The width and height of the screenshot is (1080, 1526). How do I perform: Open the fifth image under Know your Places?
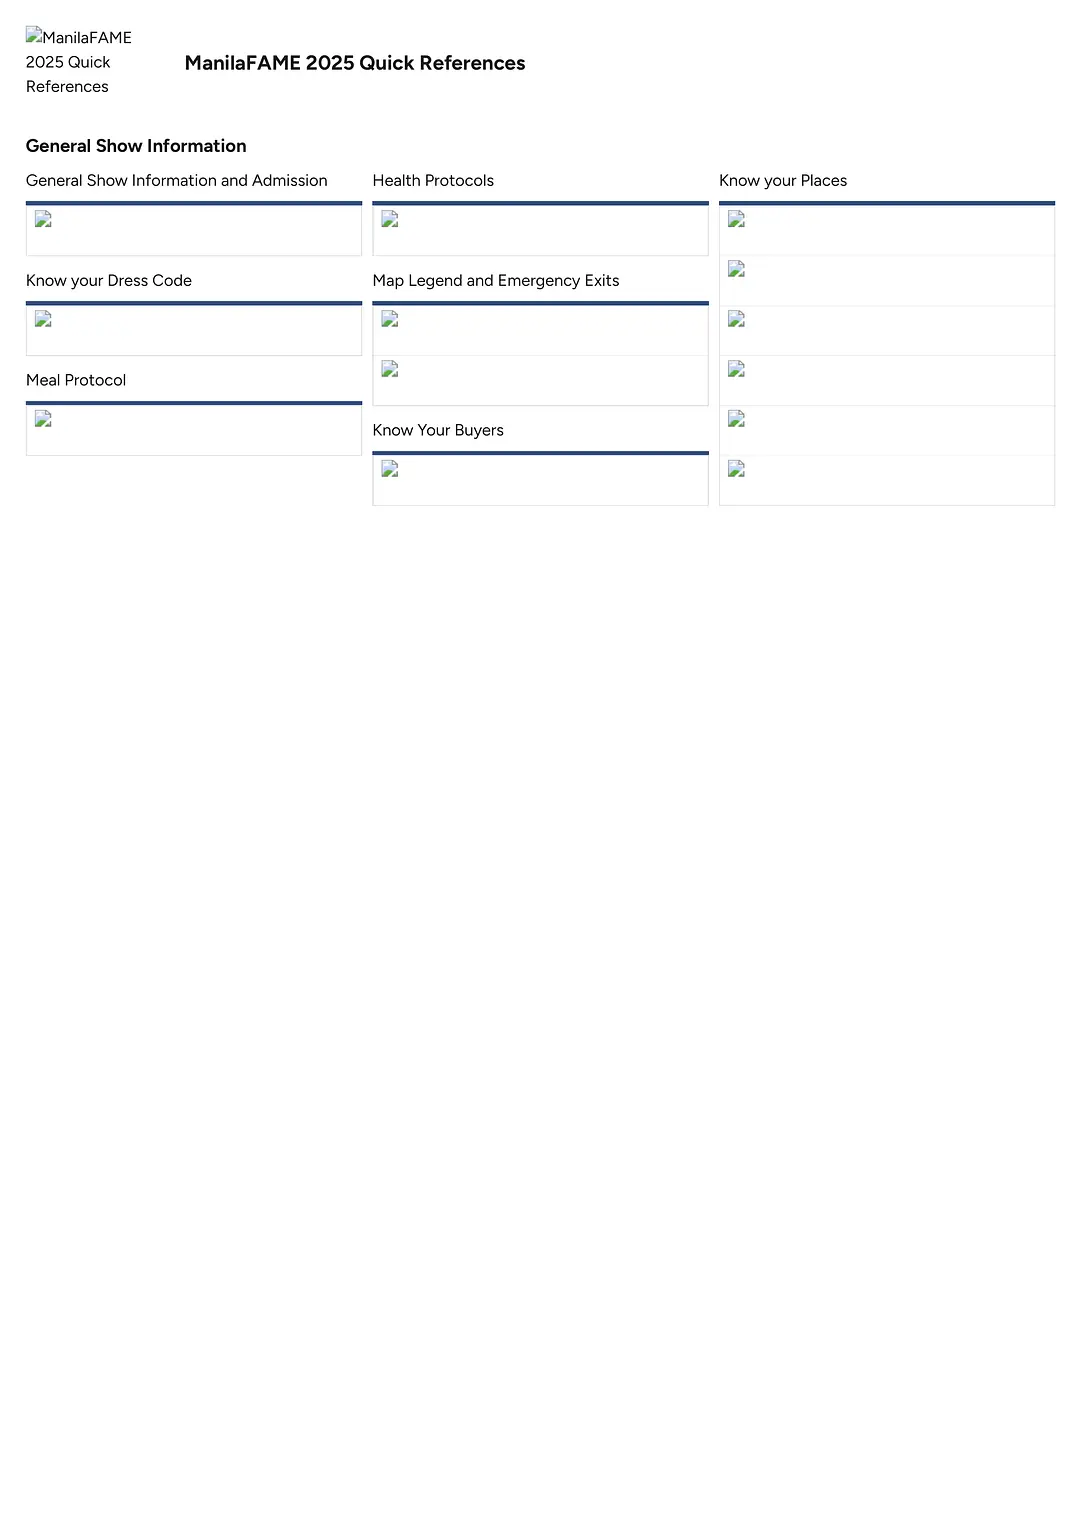(737, 420)
